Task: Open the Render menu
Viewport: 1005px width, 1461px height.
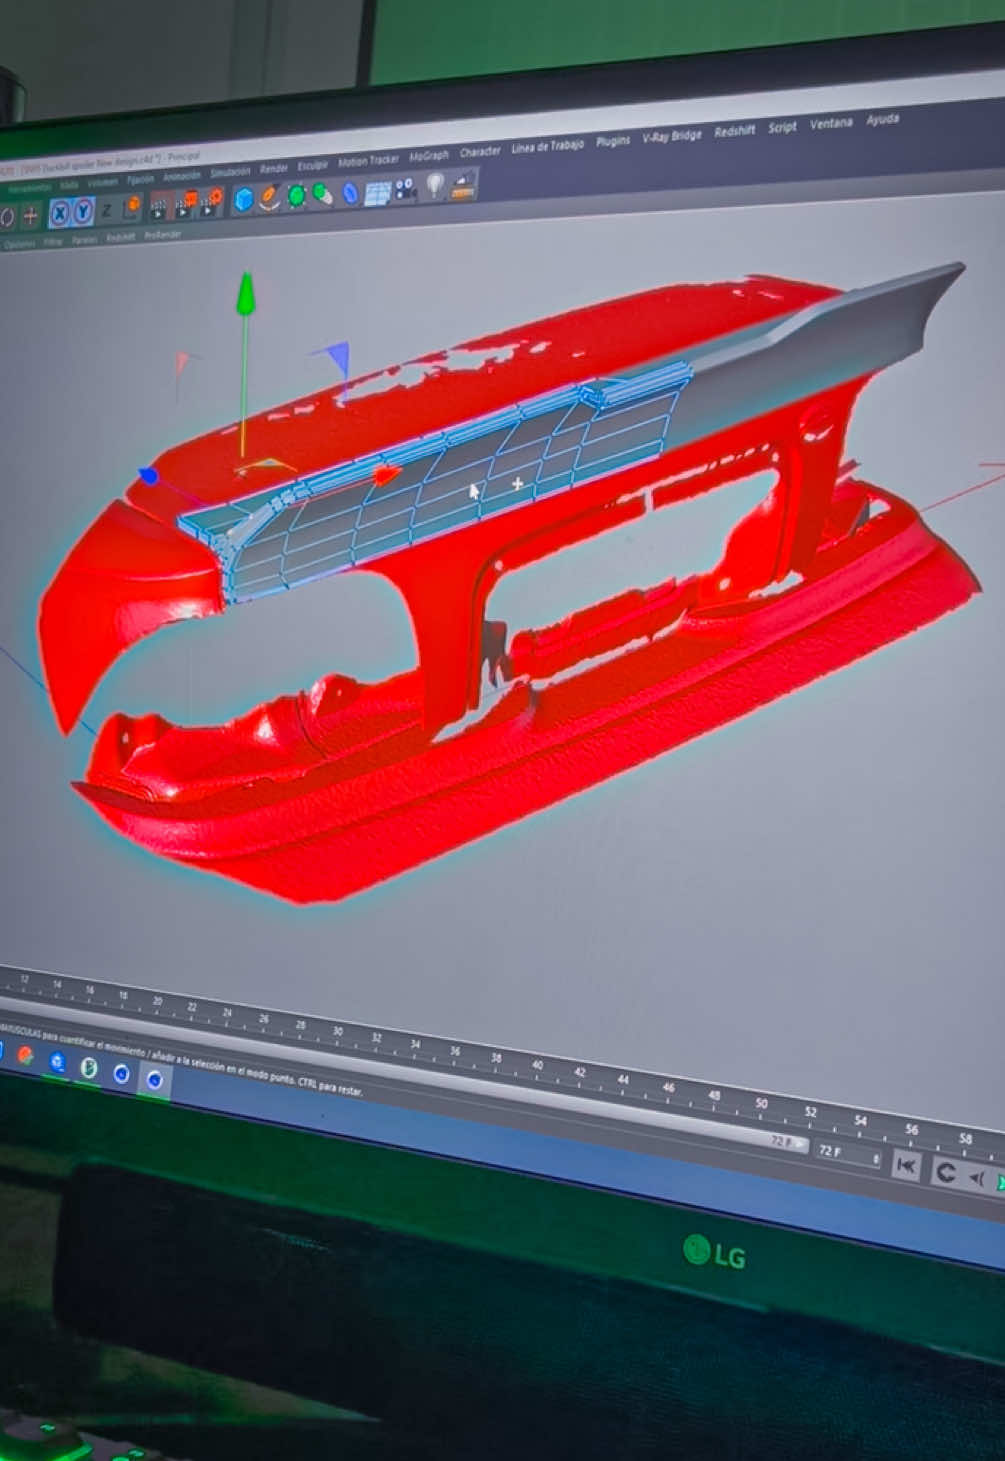Action: coord(274,168)
